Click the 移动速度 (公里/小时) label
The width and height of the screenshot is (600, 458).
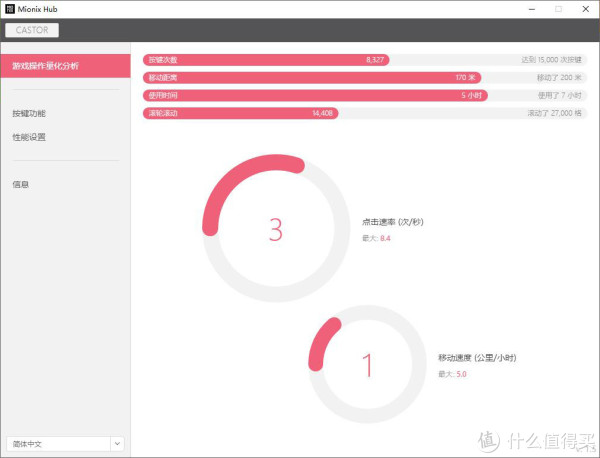tap(477, 358)
